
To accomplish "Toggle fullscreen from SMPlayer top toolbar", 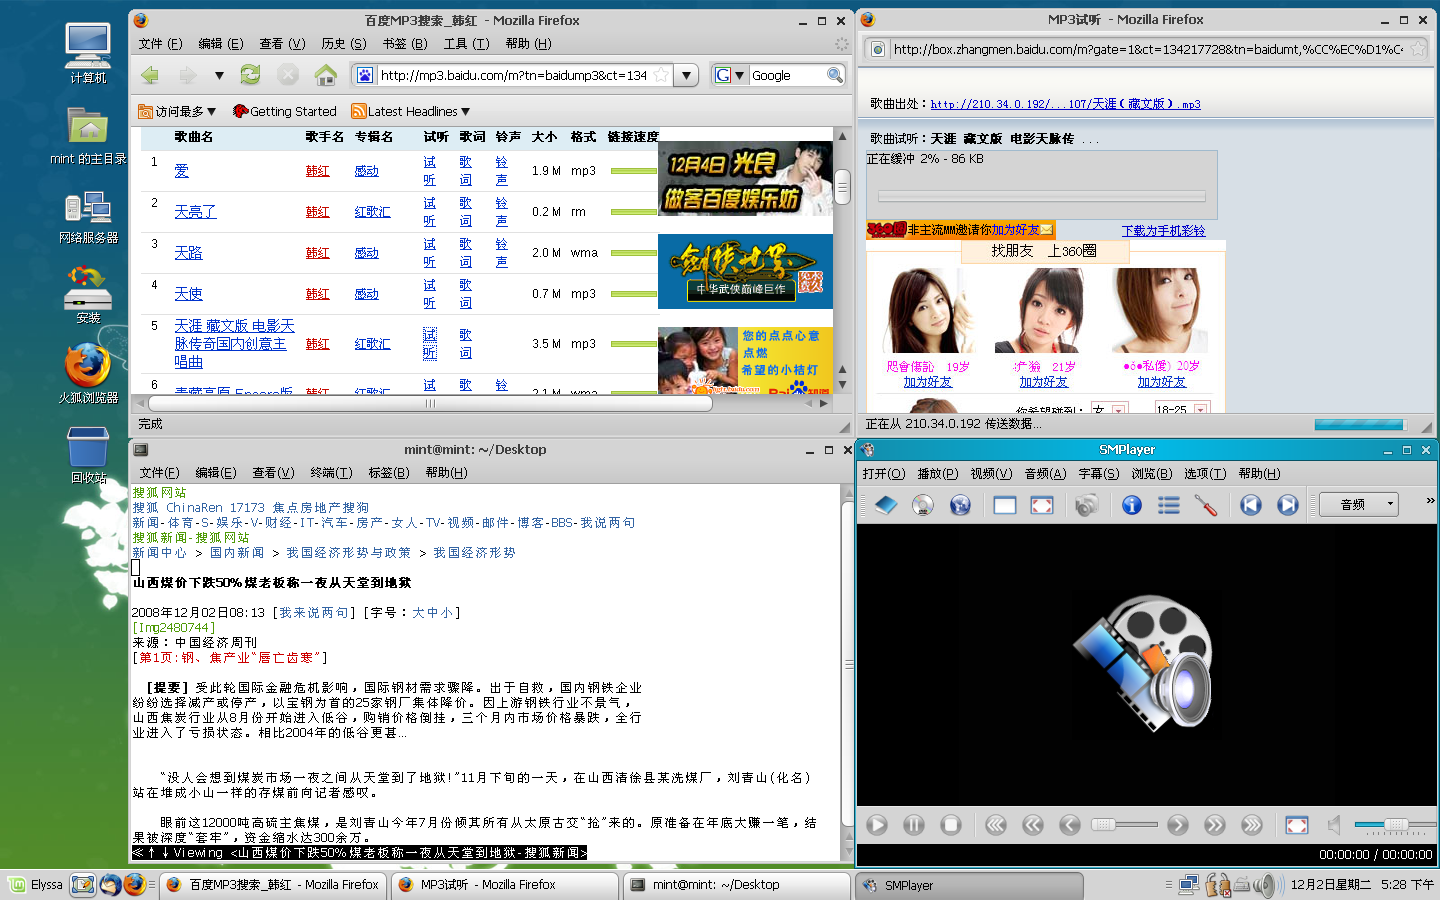I will tap(1042, 505).
